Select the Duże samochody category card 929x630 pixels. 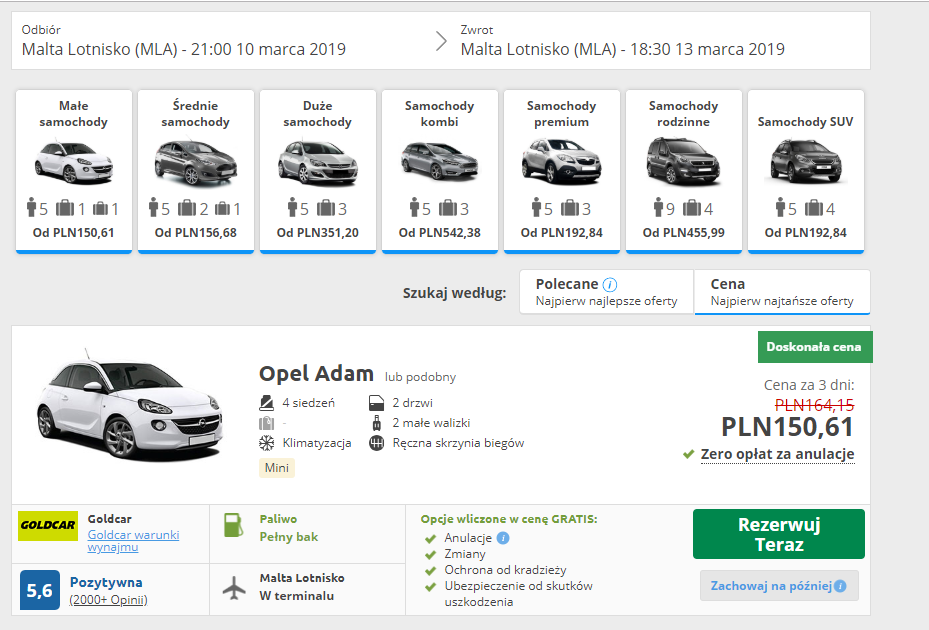coord(318,171)
